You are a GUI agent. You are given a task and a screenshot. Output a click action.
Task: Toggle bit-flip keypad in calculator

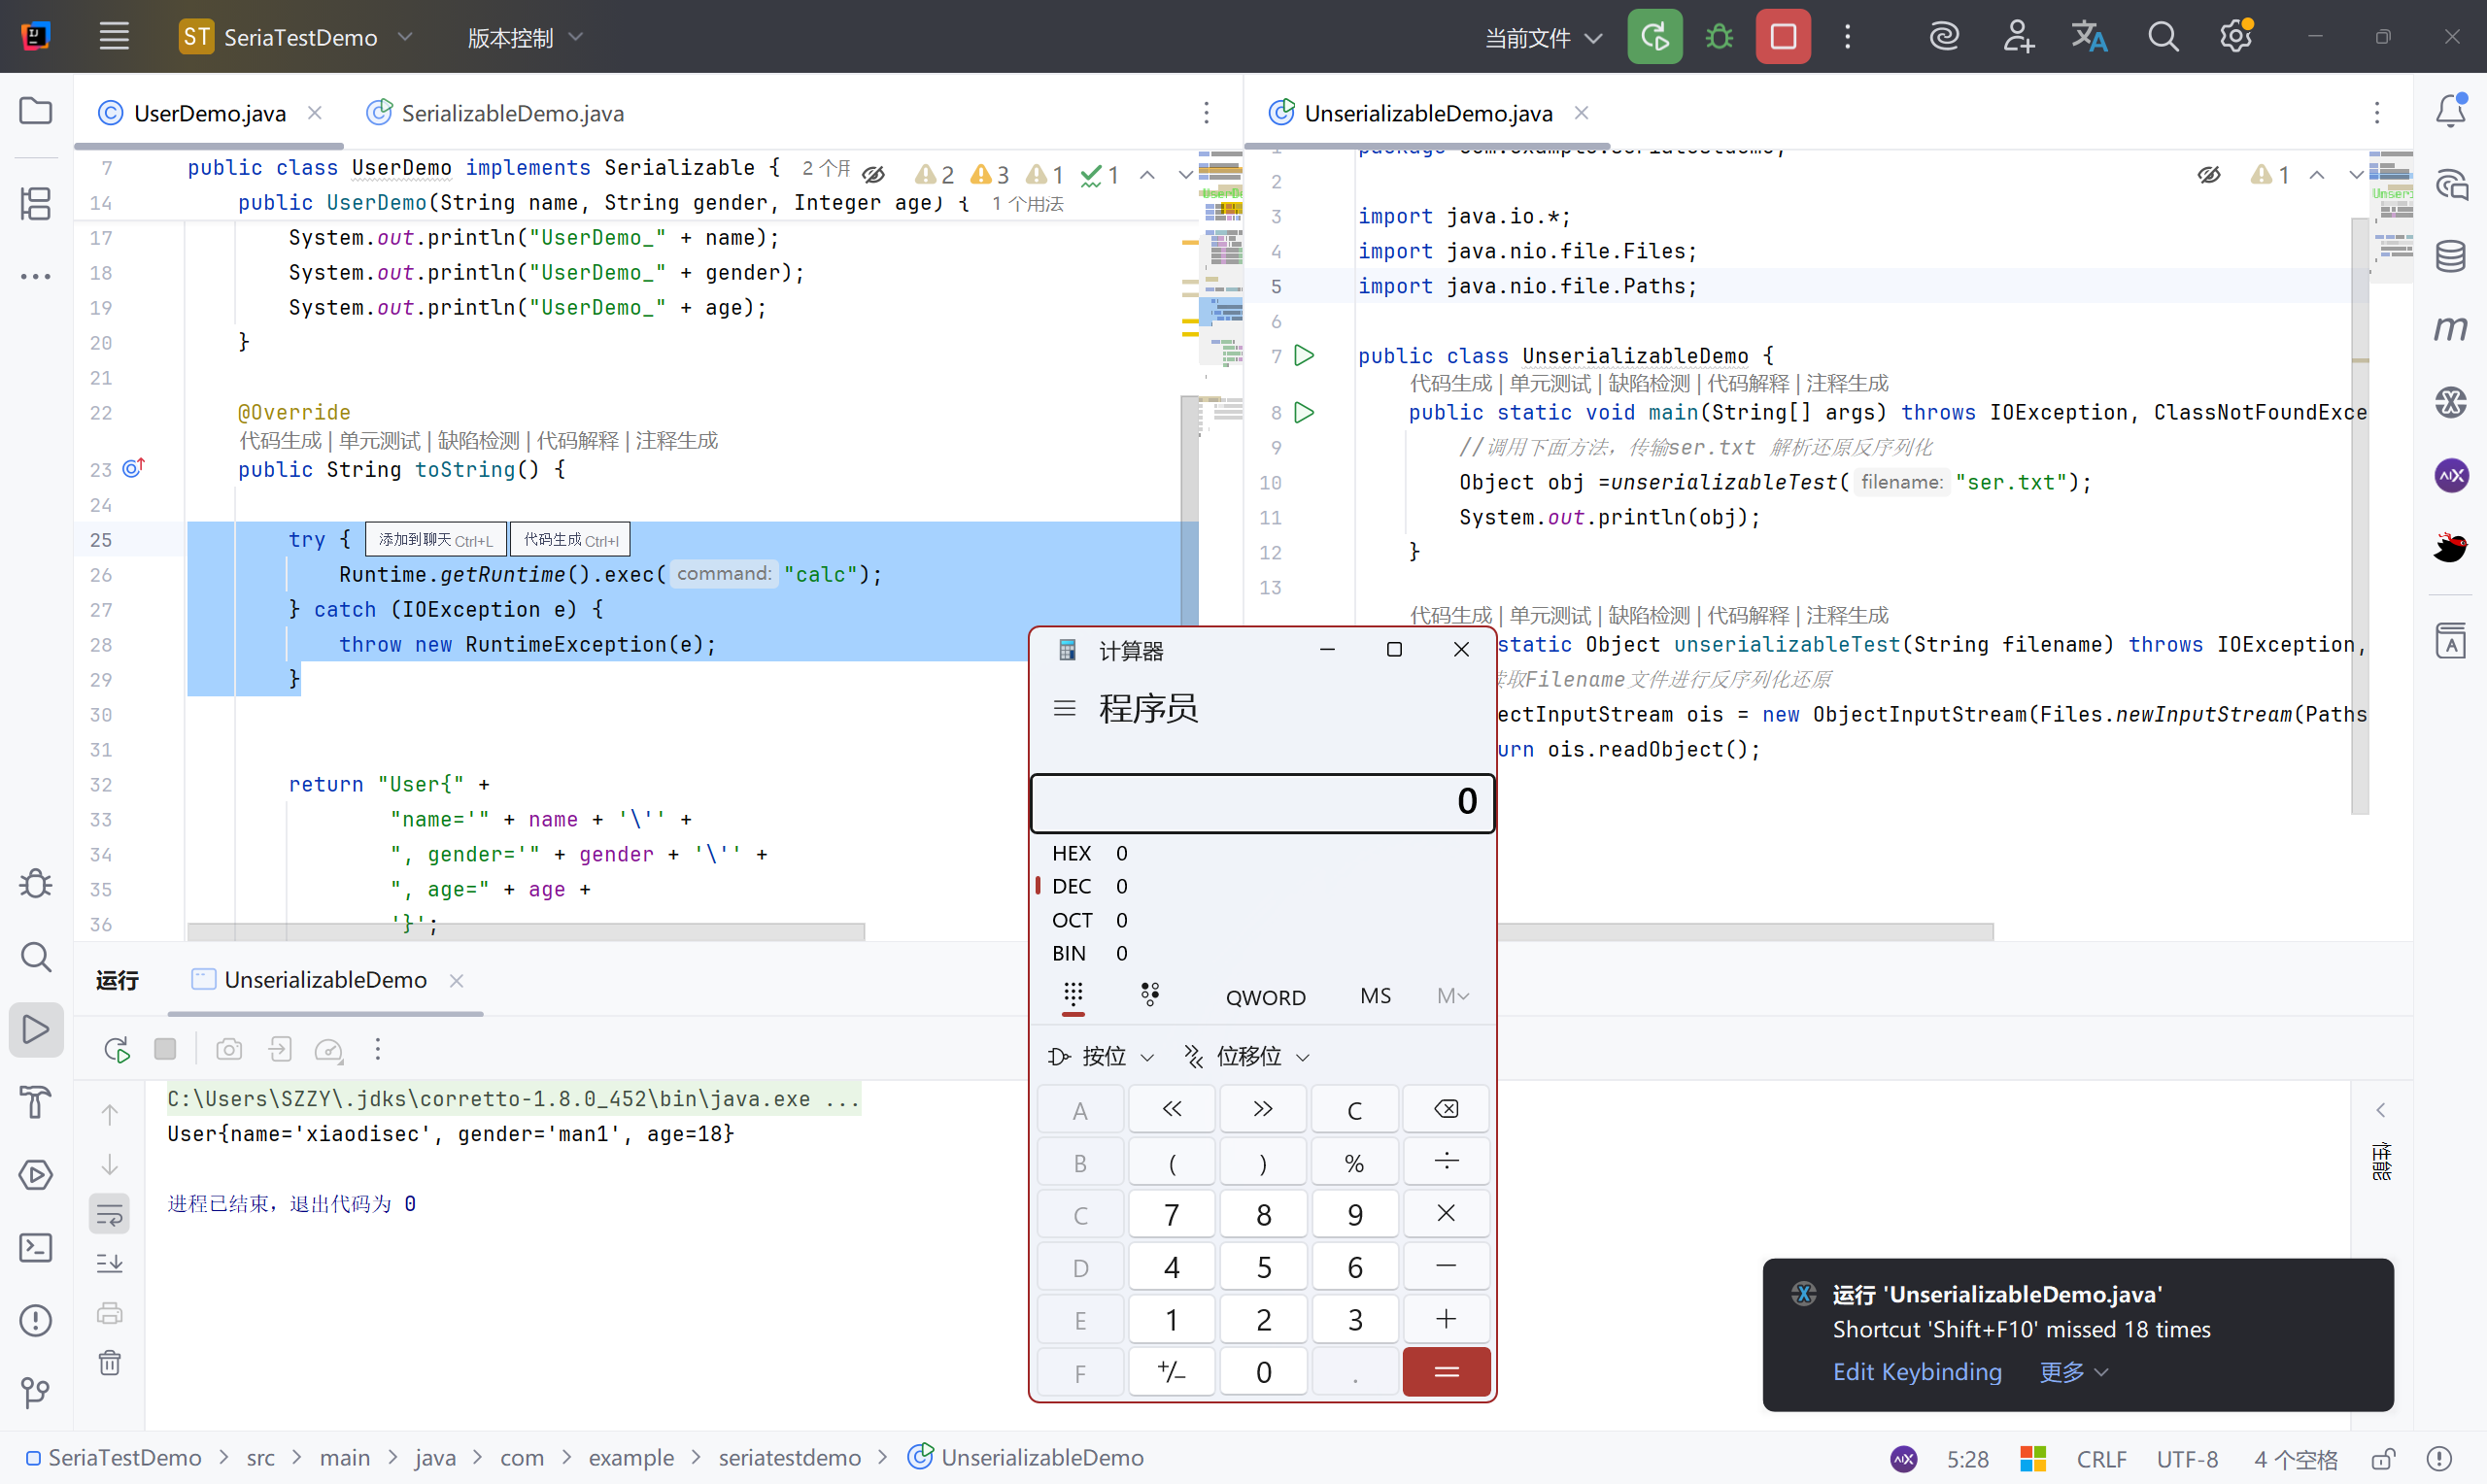(x=1150, y=994)
